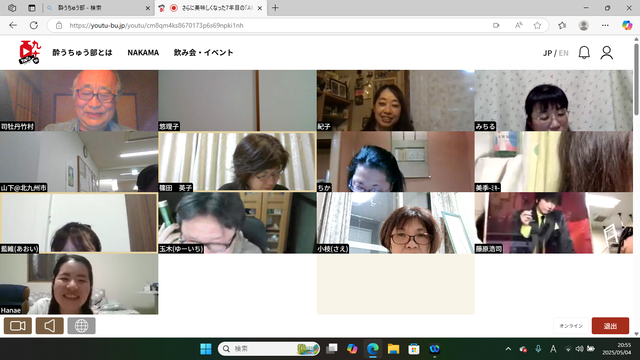Select 山下@北九州市 video tile
640x360 pixels.
click(79, 162)
